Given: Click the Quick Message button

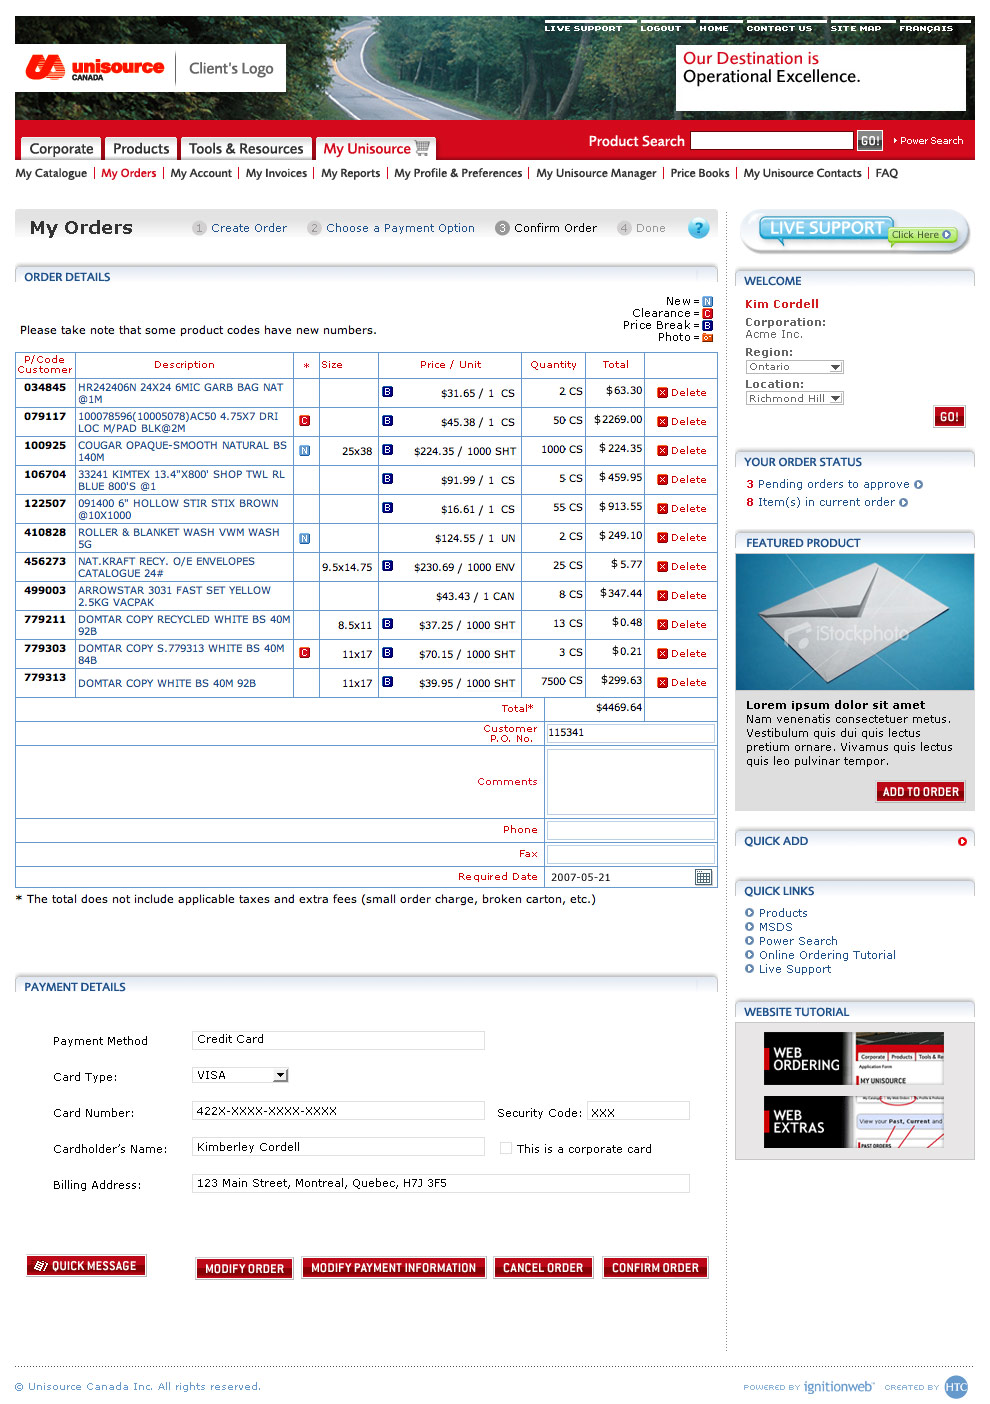Looking at the screenshot, I should [86, 1266].
